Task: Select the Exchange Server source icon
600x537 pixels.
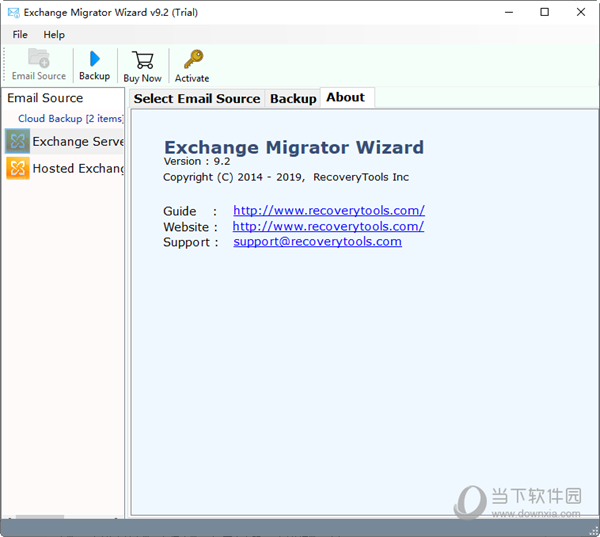Action: click(x=18, y=141)
